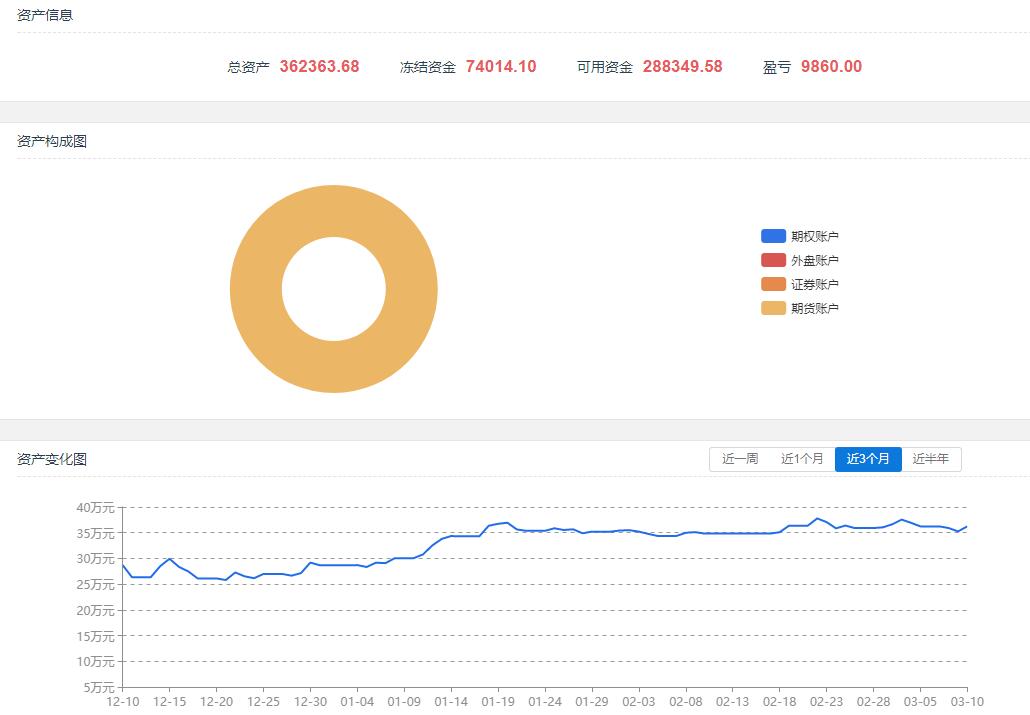Select the active 近3个月 tab
This screenshot has width=1030, height=715.
(x=868, y=459)
